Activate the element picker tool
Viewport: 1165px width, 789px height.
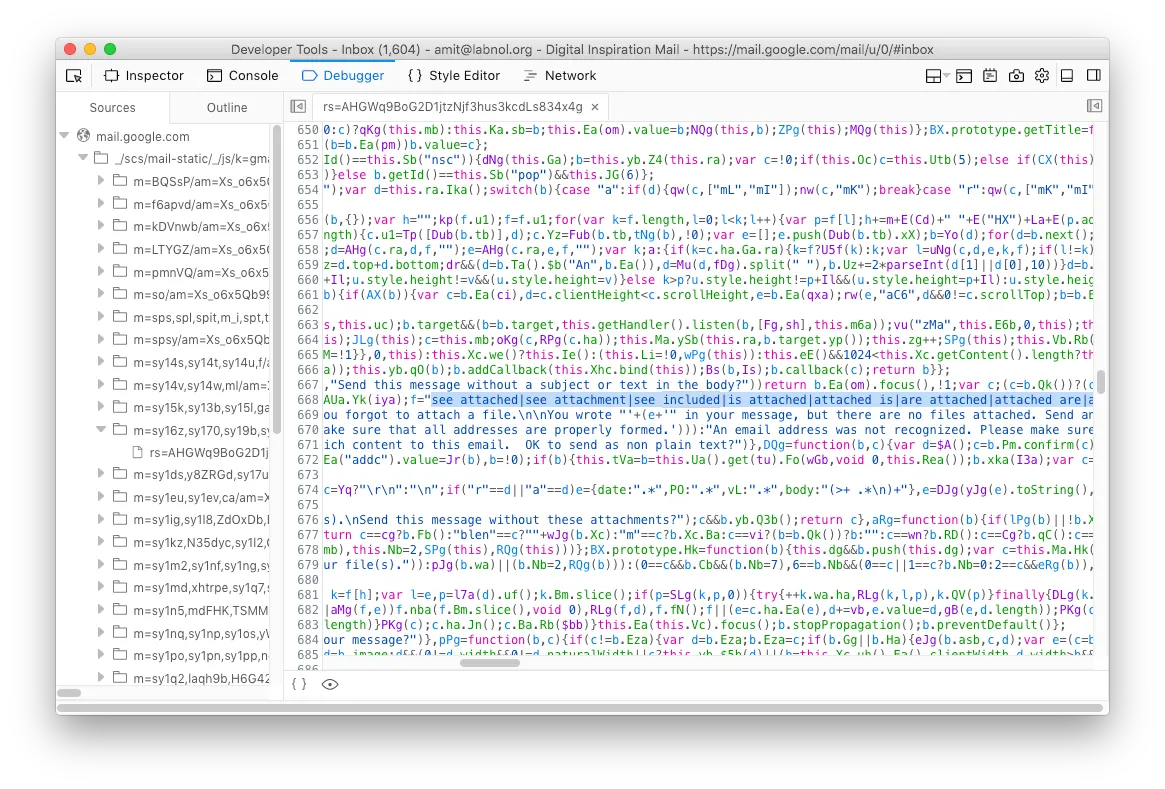73,75
